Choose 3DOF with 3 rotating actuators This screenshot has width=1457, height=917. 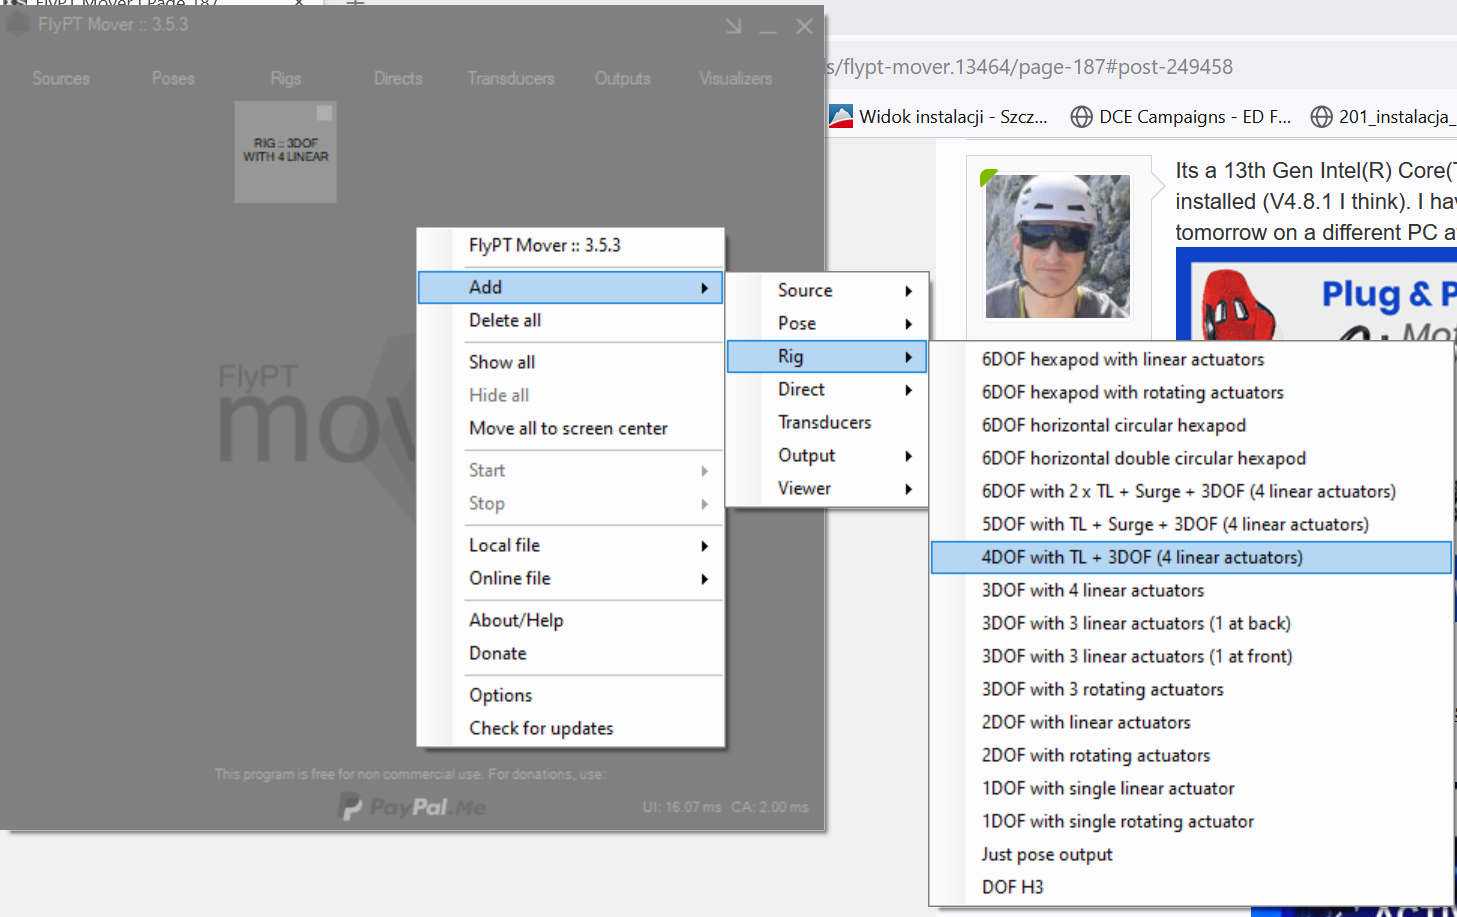[x=1191, y=689]
